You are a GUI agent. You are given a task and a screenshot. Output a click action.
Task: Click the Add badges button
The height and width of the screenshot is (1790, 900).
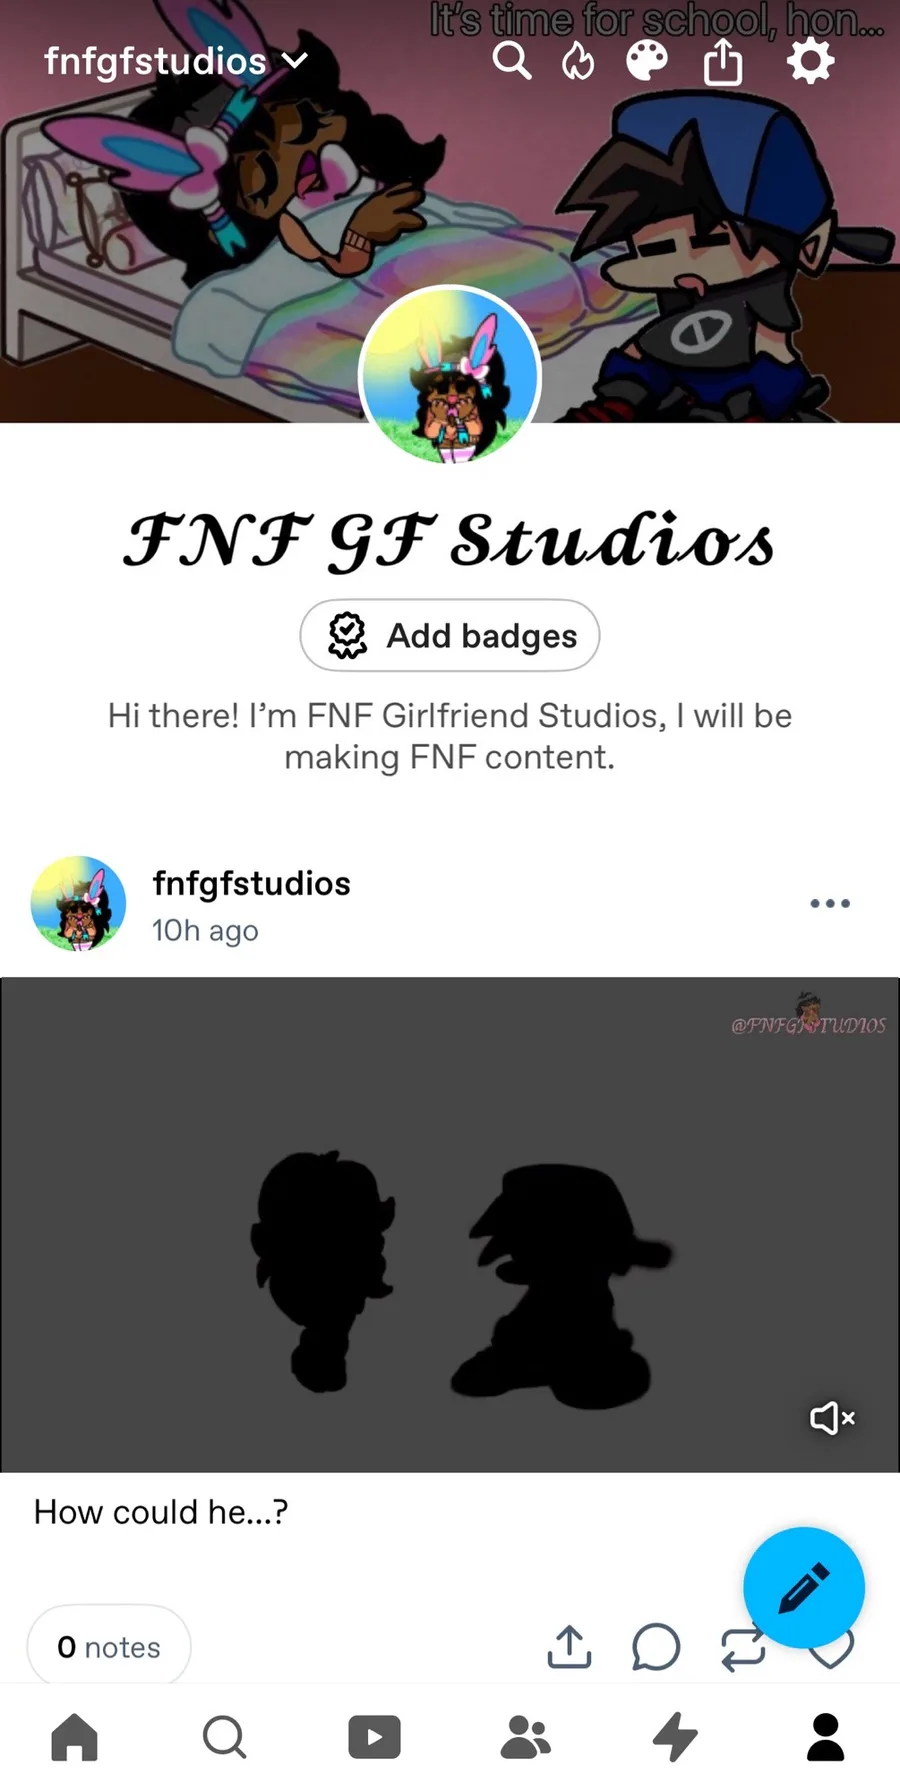click(x=450, y=635)
